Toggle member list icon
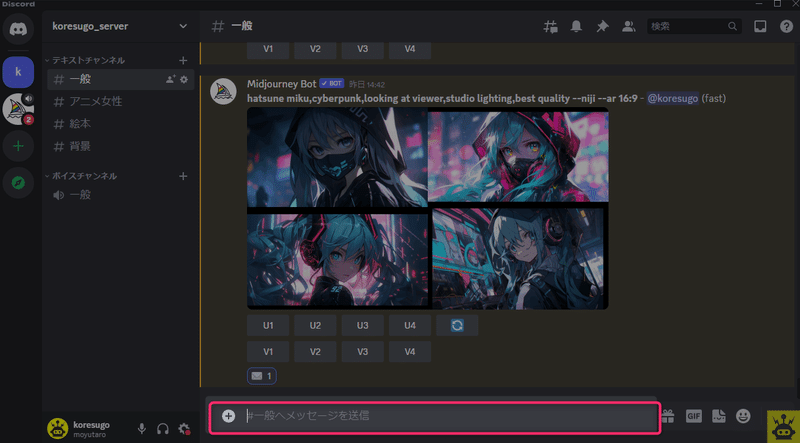The image size is (800, 443). (629, 27)
